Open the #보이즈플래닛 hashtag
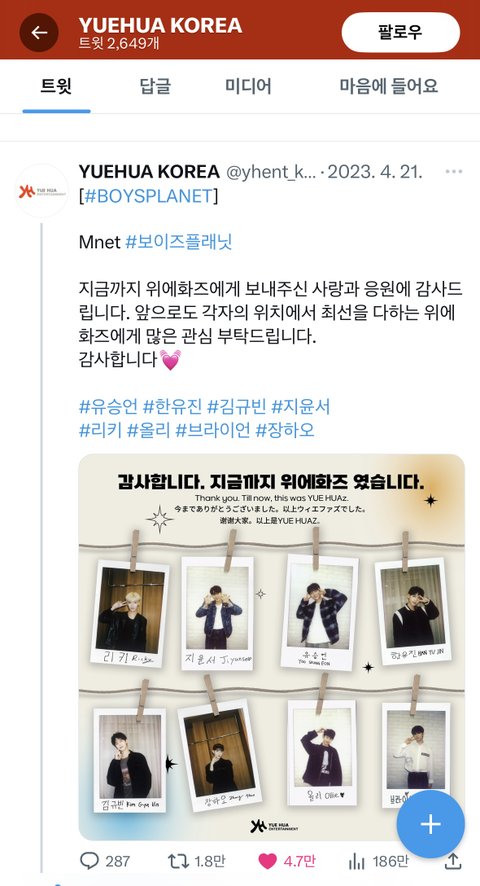The image size is (480, 886). [x=179, y=242]
